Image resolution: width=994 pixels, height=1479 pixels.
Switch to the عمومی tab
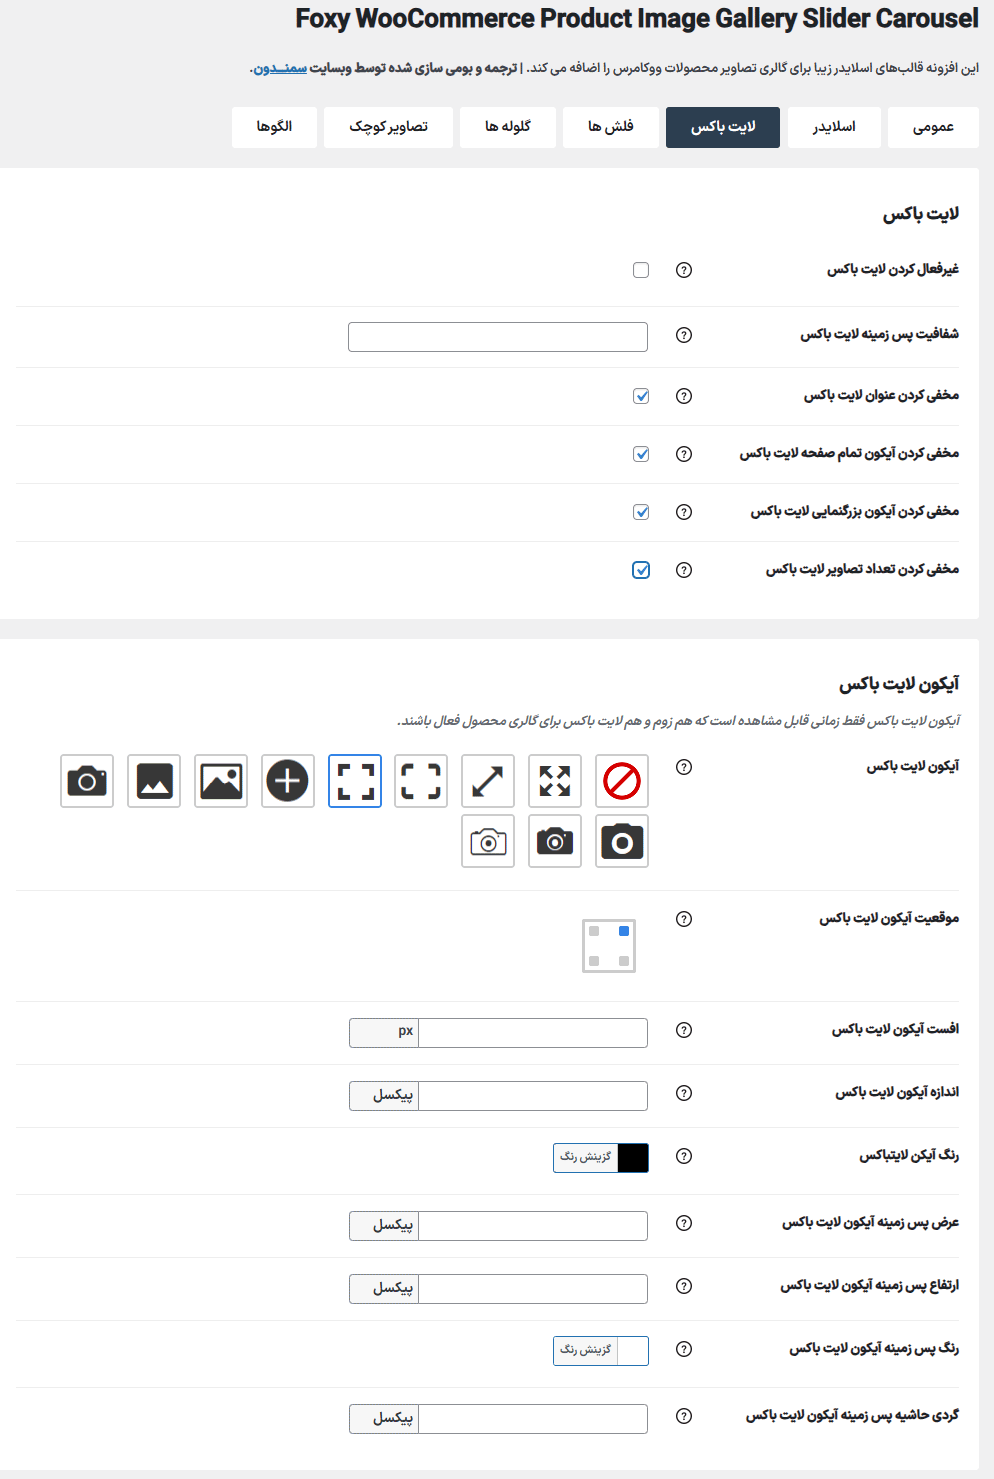933,127
